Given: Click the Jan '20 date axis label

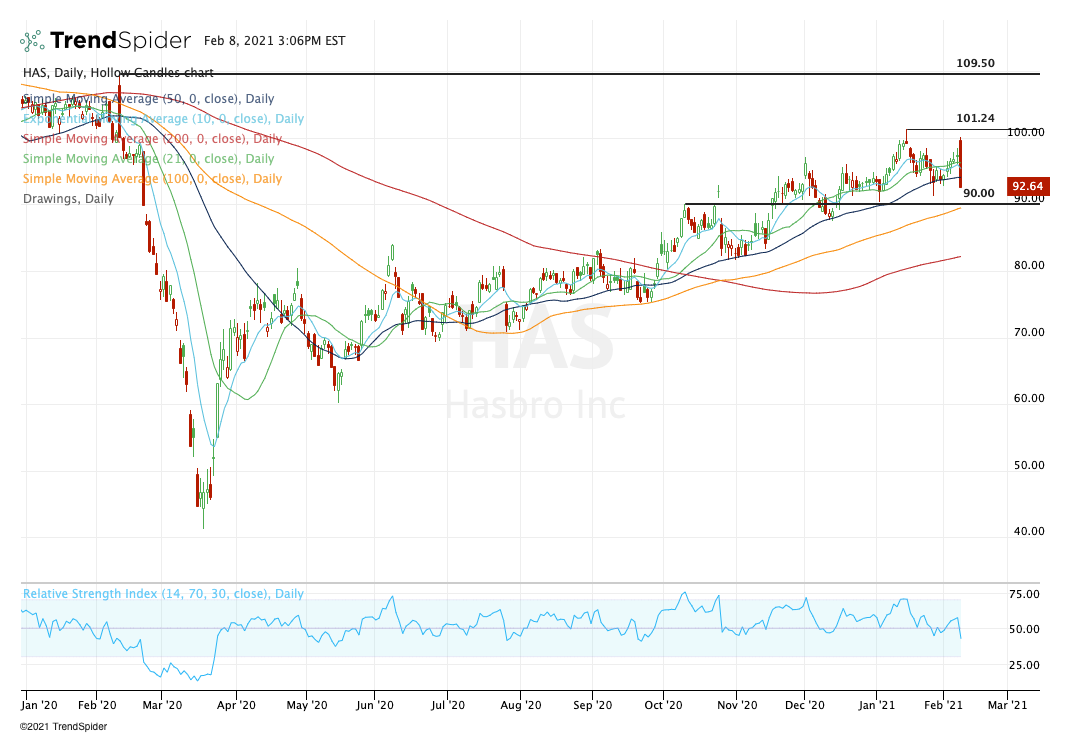Looking at the screenshot, I should (39, 705).
